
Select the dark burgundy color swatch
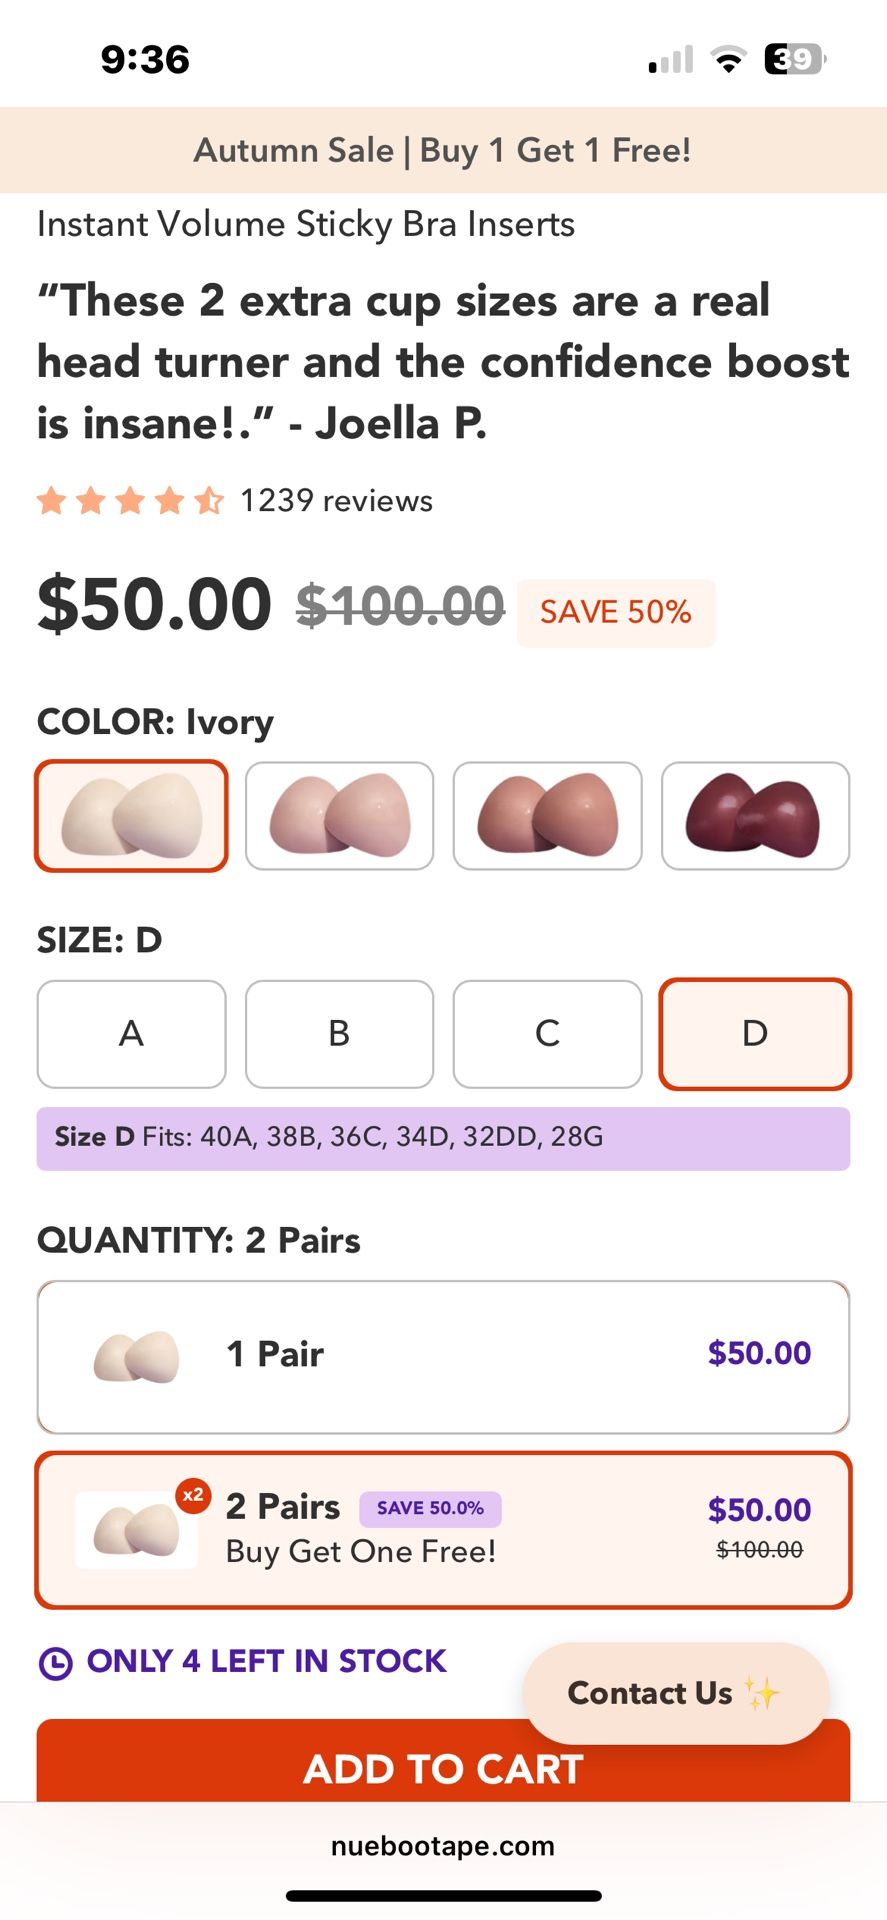click(755, 816)
